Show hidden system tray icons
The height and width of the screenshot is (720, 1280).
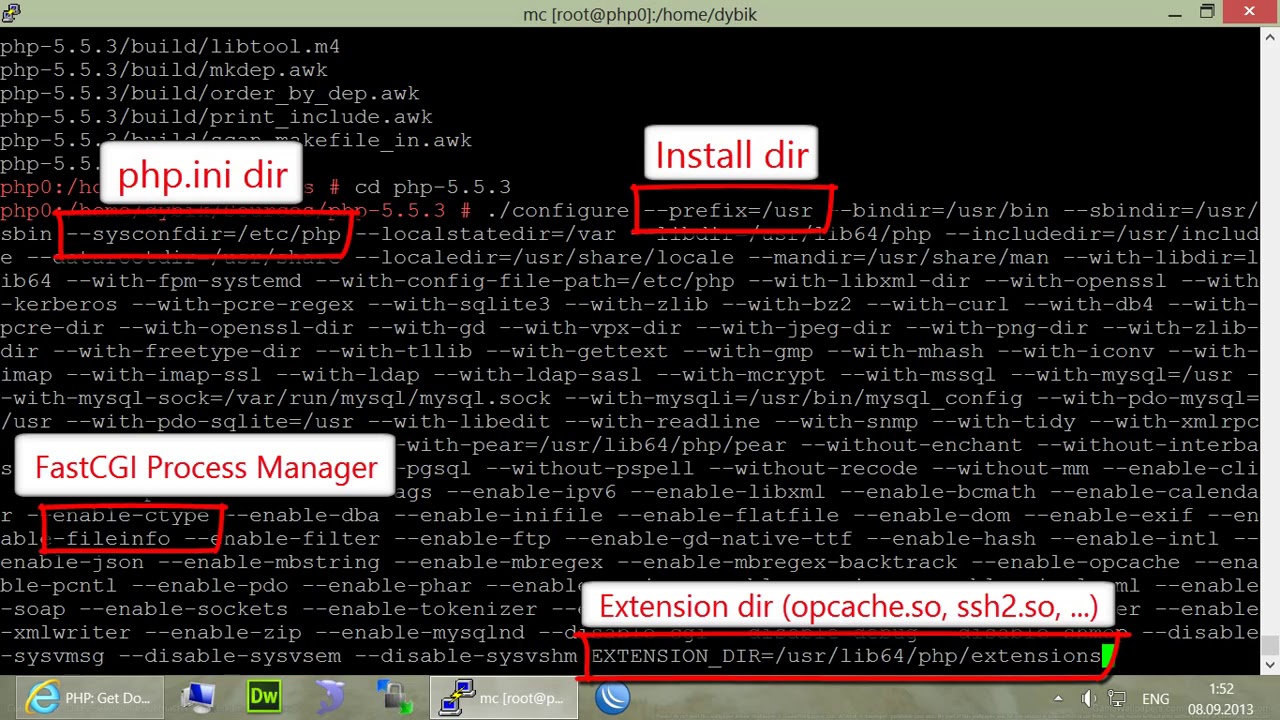[1058, 699]
